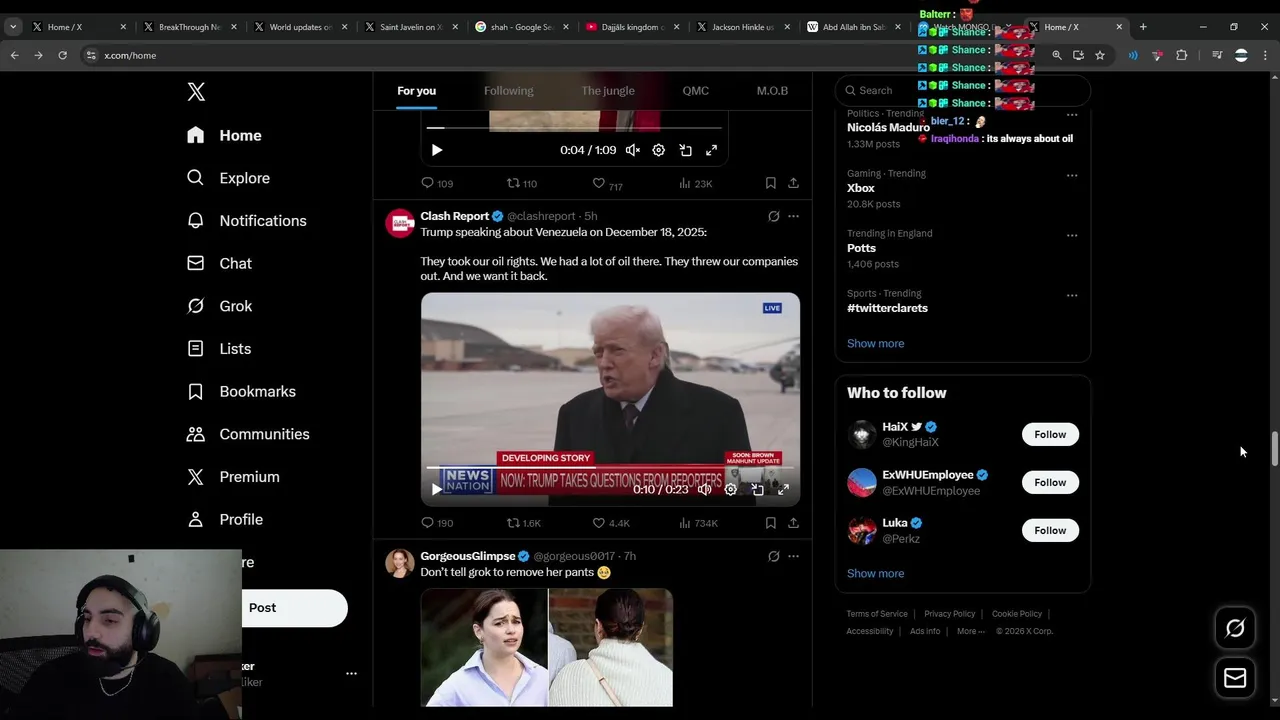Screen dimensions: 1280x720
Task: Show more who to follow
Action: tap(875, 573)
